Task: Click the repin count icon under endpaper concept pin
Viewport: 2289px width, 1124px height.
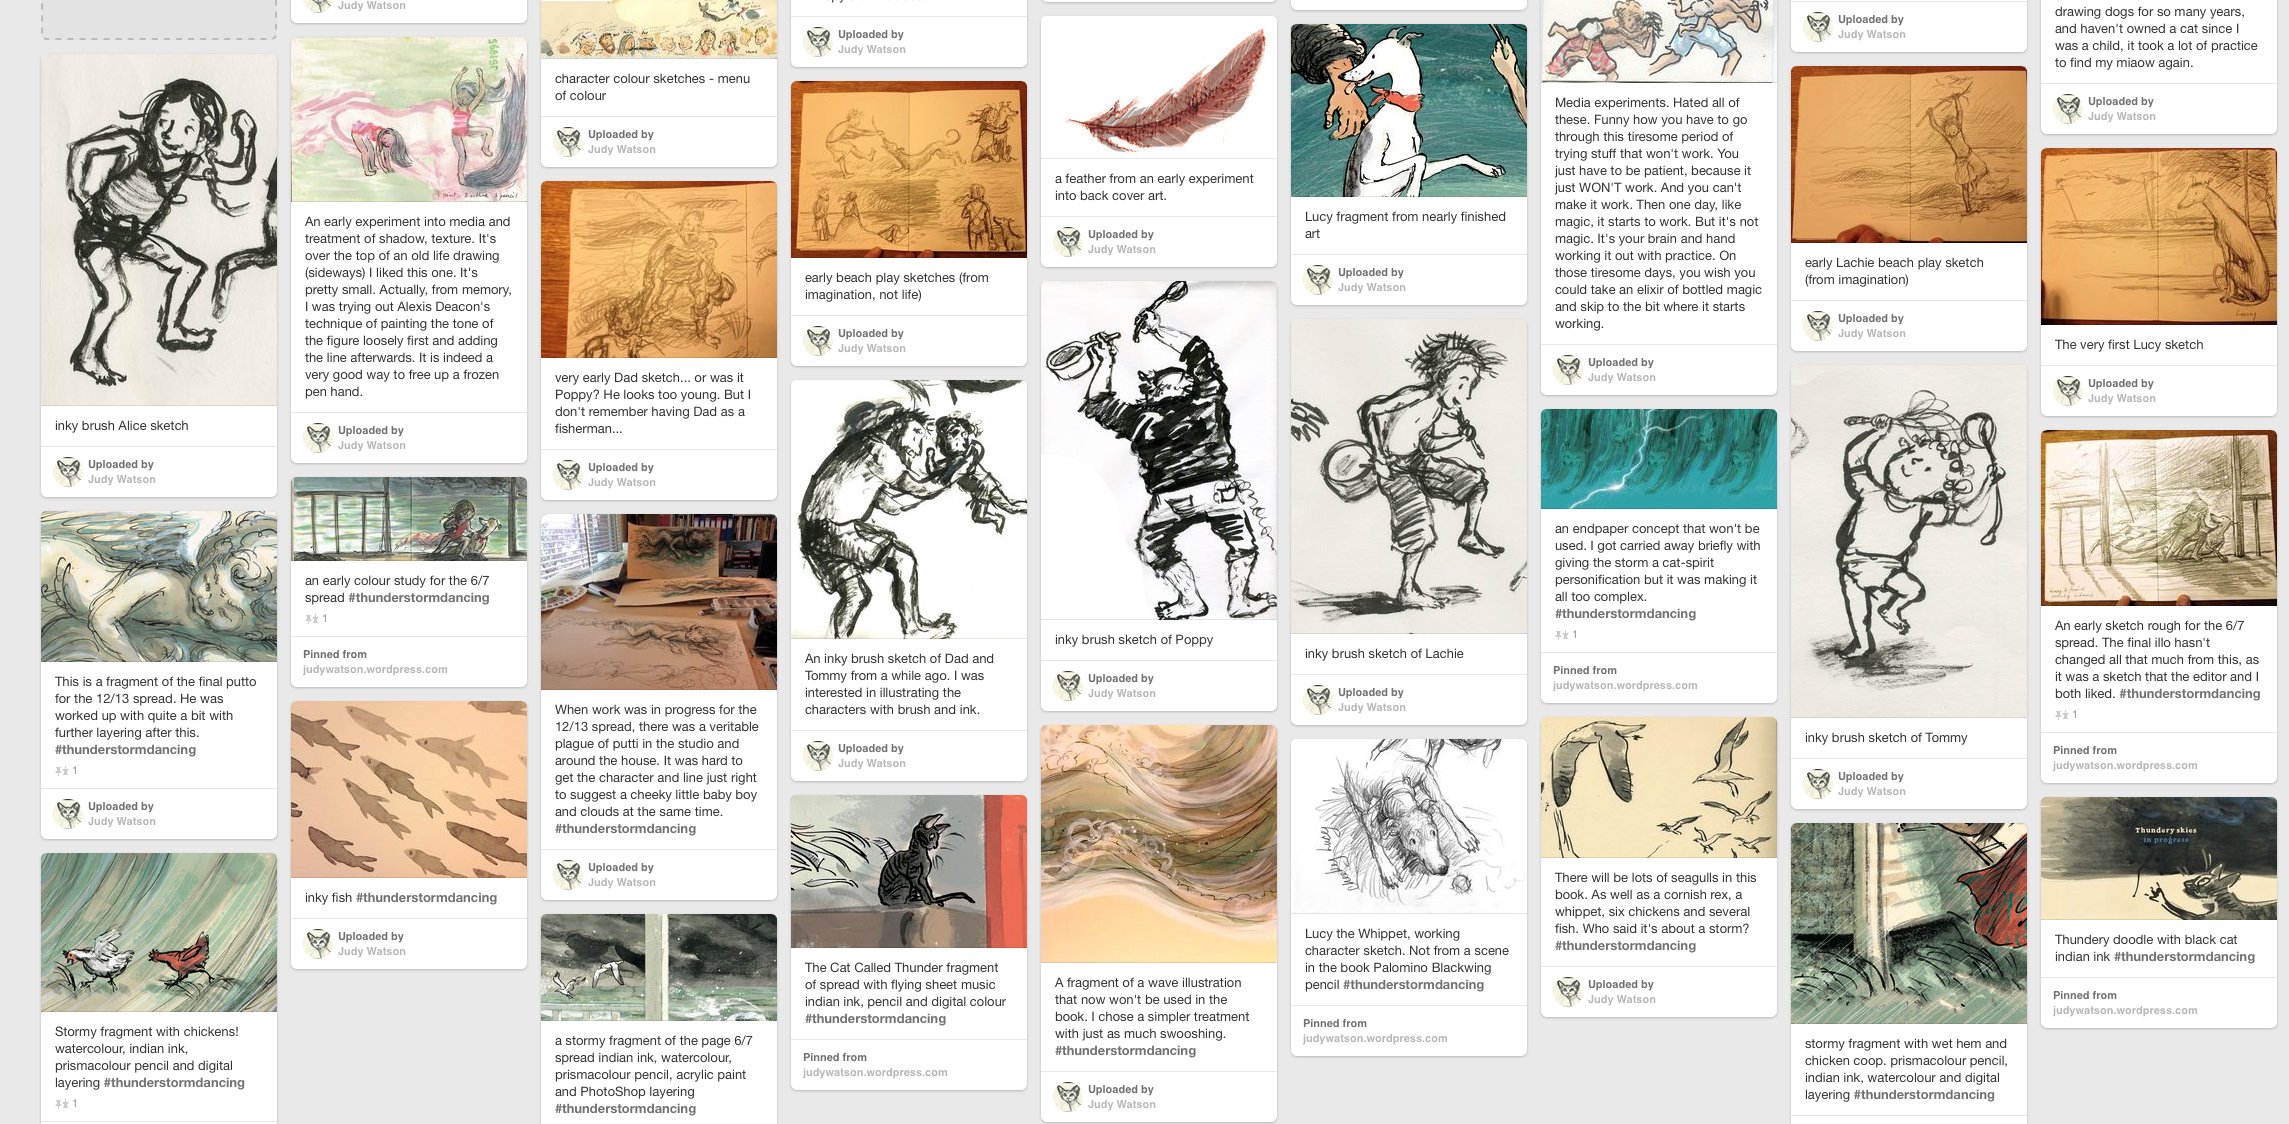Action: [x=1562, y=635]
